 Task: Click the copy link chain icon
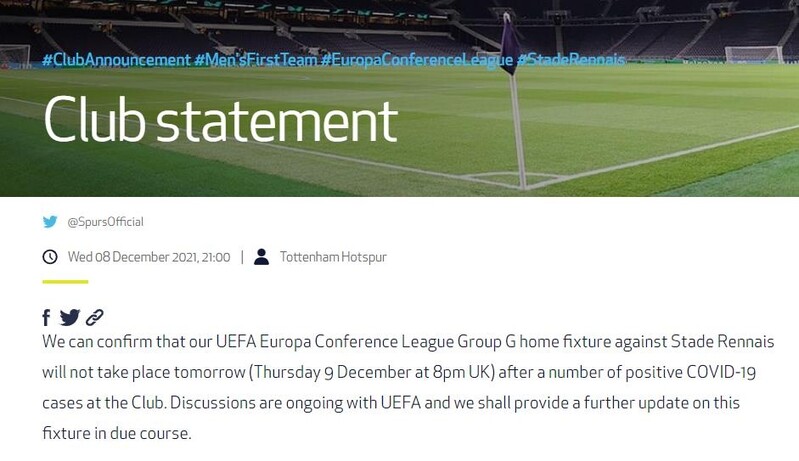(95, 318)
